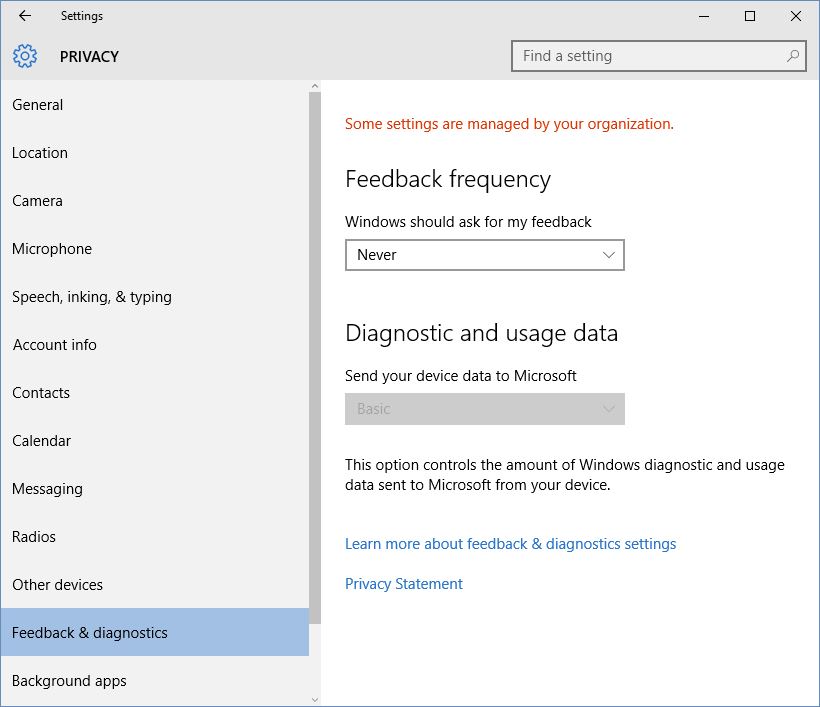Open Microphone privacy settings
The image size is (820, 707).
point(51,248)
